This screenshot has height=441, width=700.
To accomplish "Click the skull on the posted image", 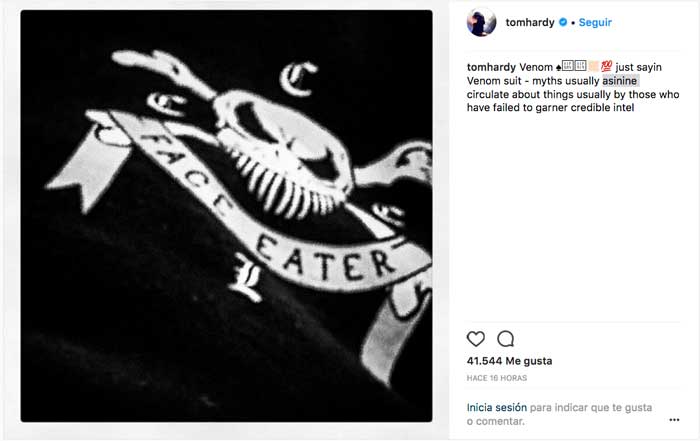I will point(283,154).
